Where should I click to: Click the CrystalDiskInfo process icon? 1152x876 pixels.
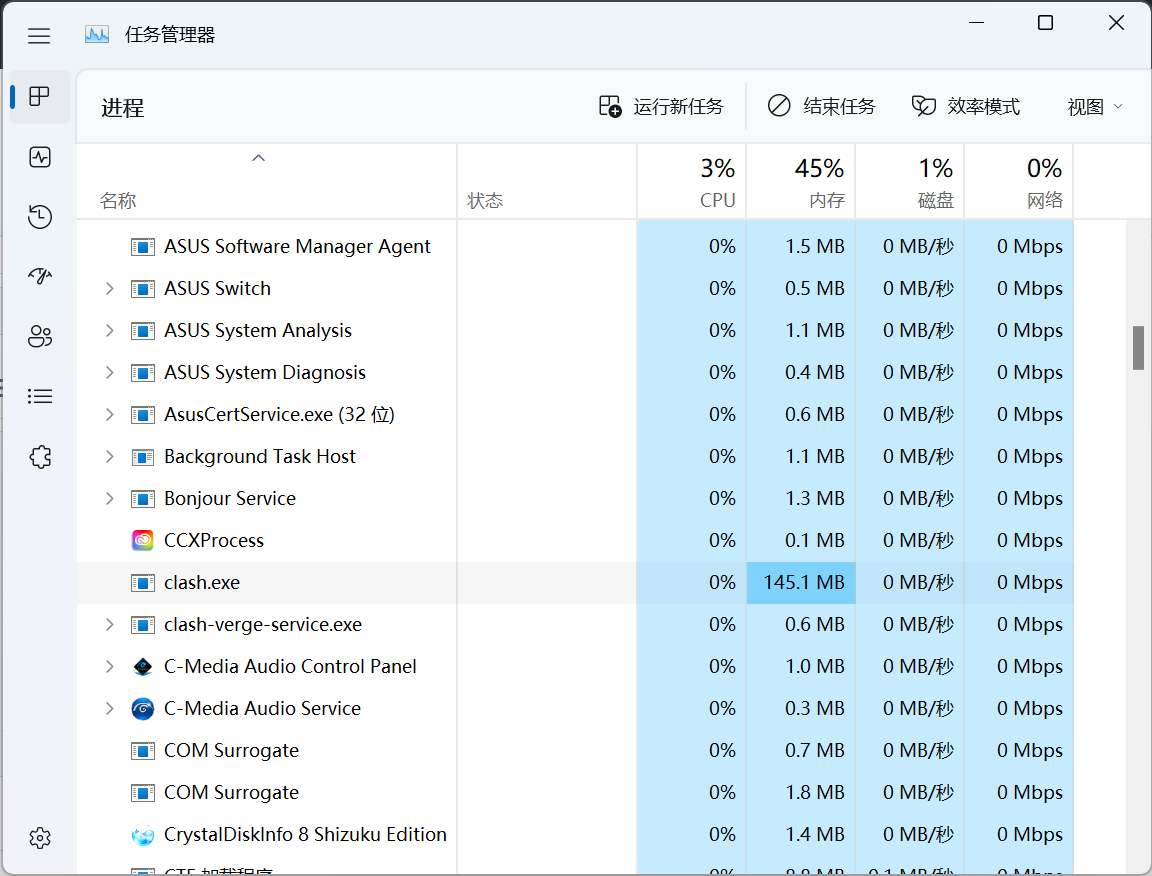(x=143, y=835)
